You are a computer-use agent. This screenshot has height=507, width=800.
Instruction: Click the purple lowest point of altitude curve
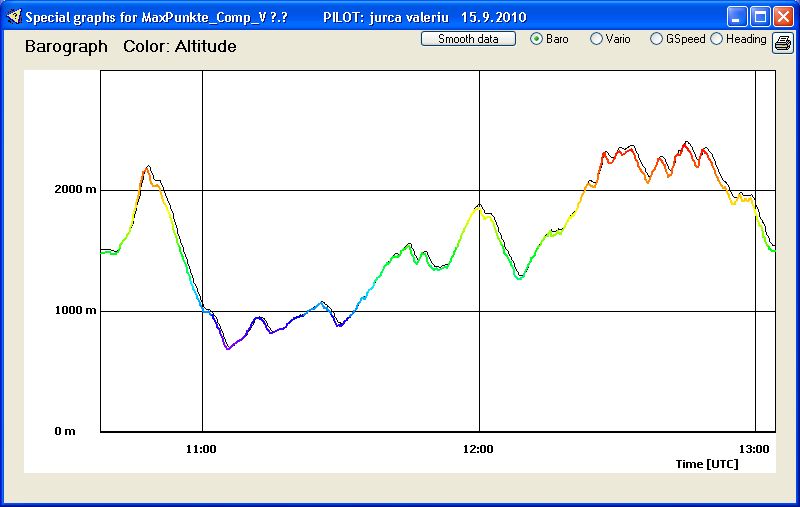coord(228,348)
